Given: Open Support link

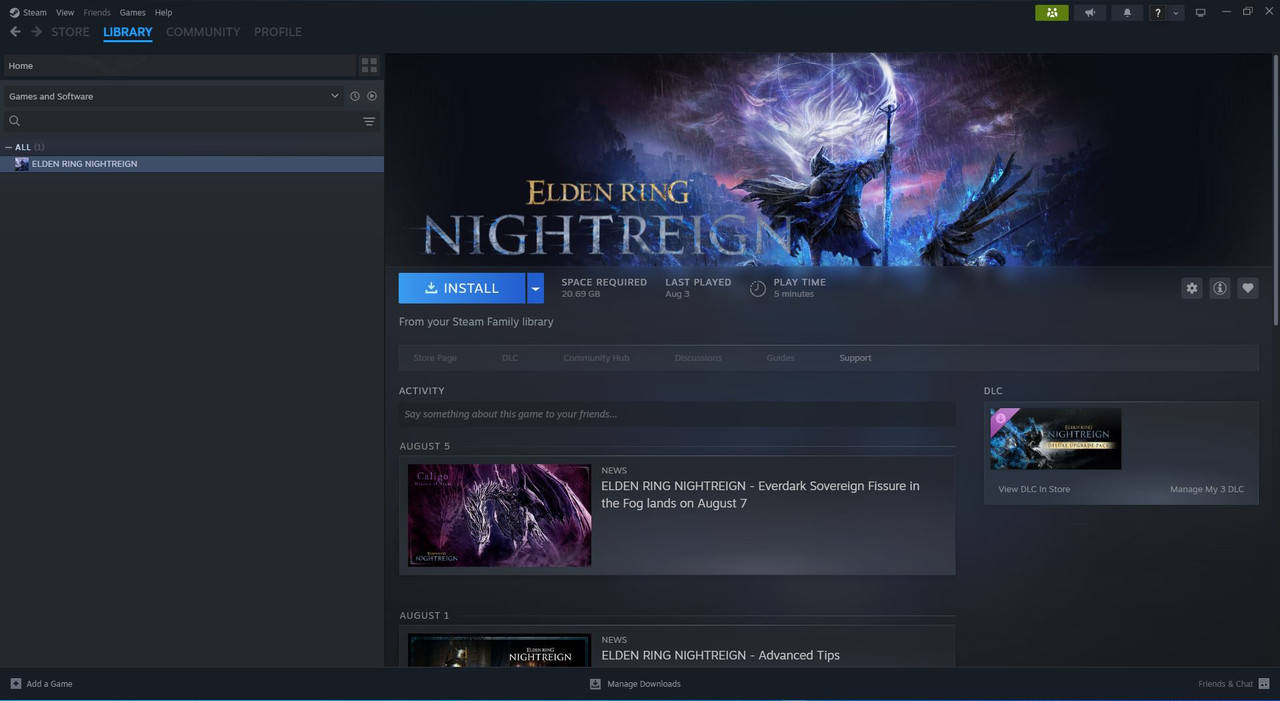Looking at the screenshot, I should pyautogui.click(x=855, y=358).
